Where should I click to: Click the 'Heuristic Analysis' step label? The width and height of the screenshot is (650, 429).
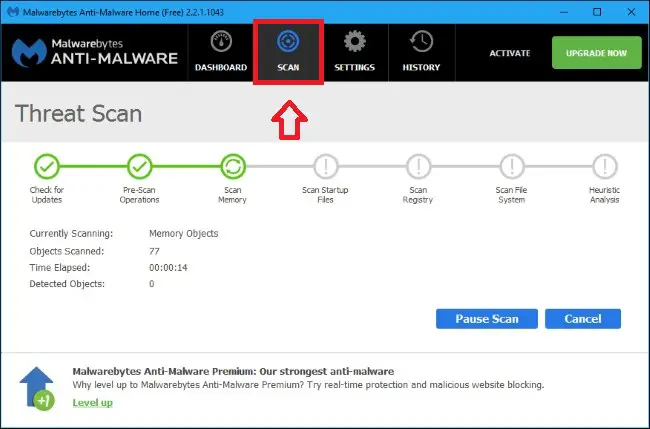click(x=605, y=195)
